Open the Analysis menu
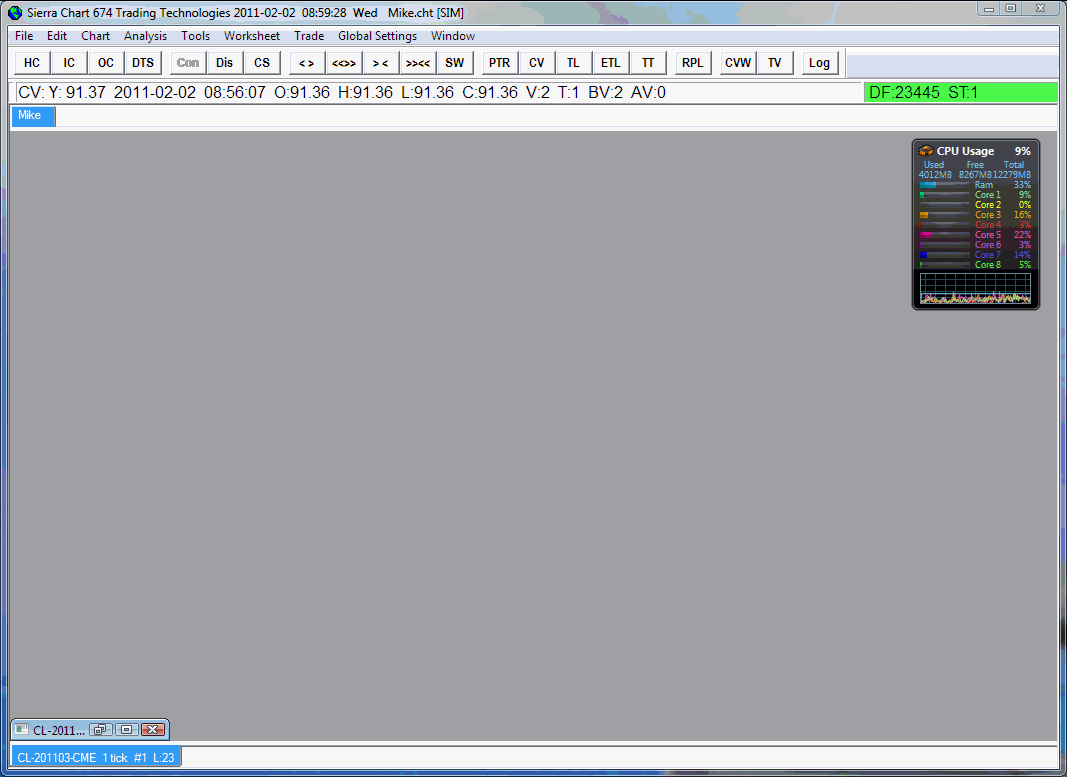 [x=145, y=36]
